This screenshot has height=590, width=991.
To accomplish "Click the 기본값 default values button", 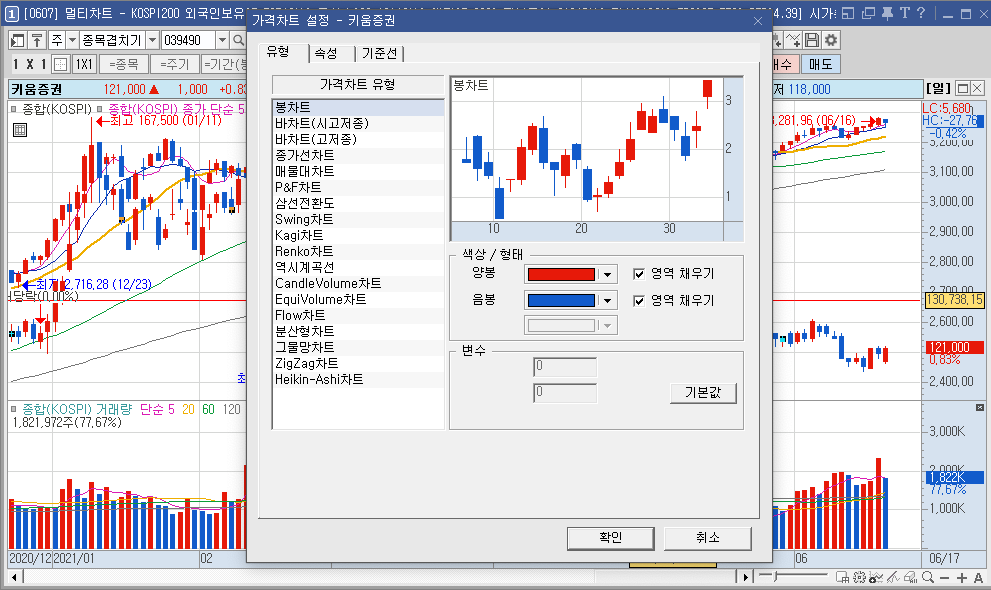I will pos(703,393).
